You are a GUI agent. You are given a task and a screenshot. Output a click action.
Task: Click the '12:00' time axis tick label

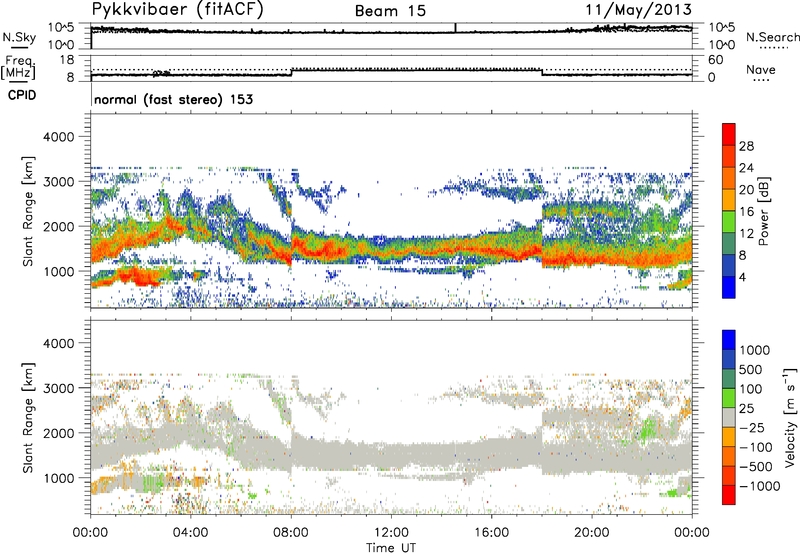(391, 533)
